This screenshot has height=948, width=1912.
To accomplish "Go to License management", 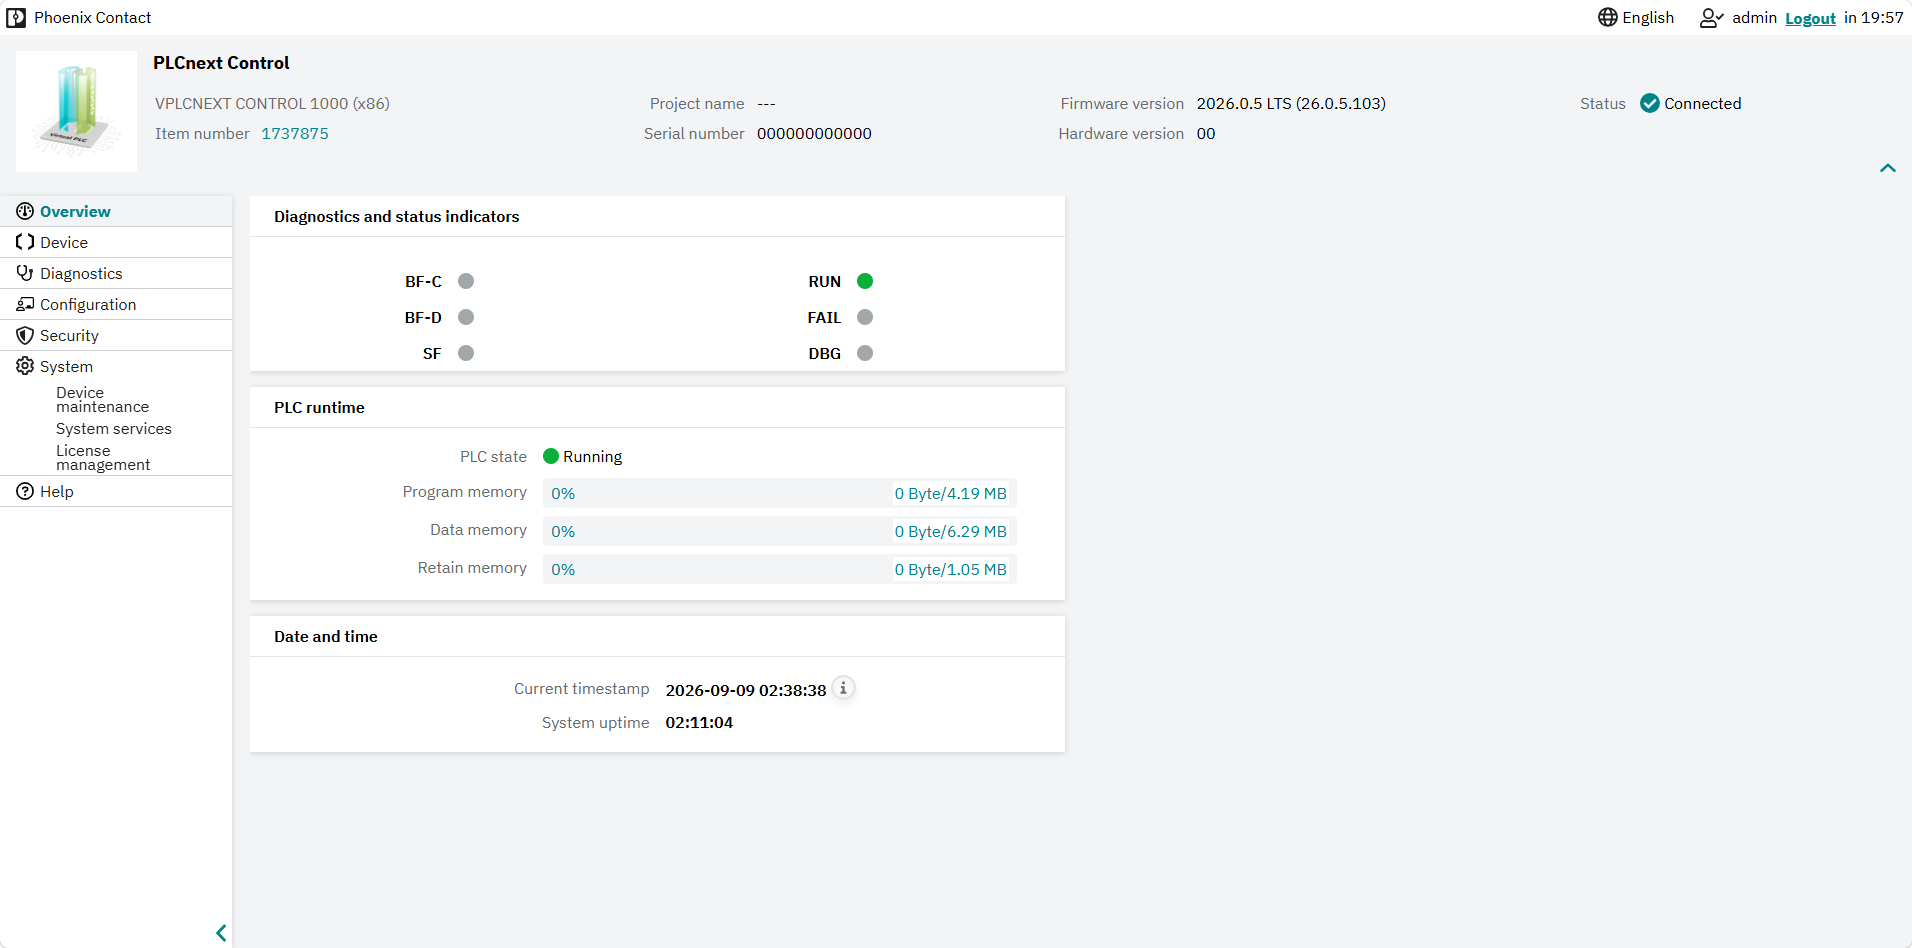I will [x=103, y=458].
